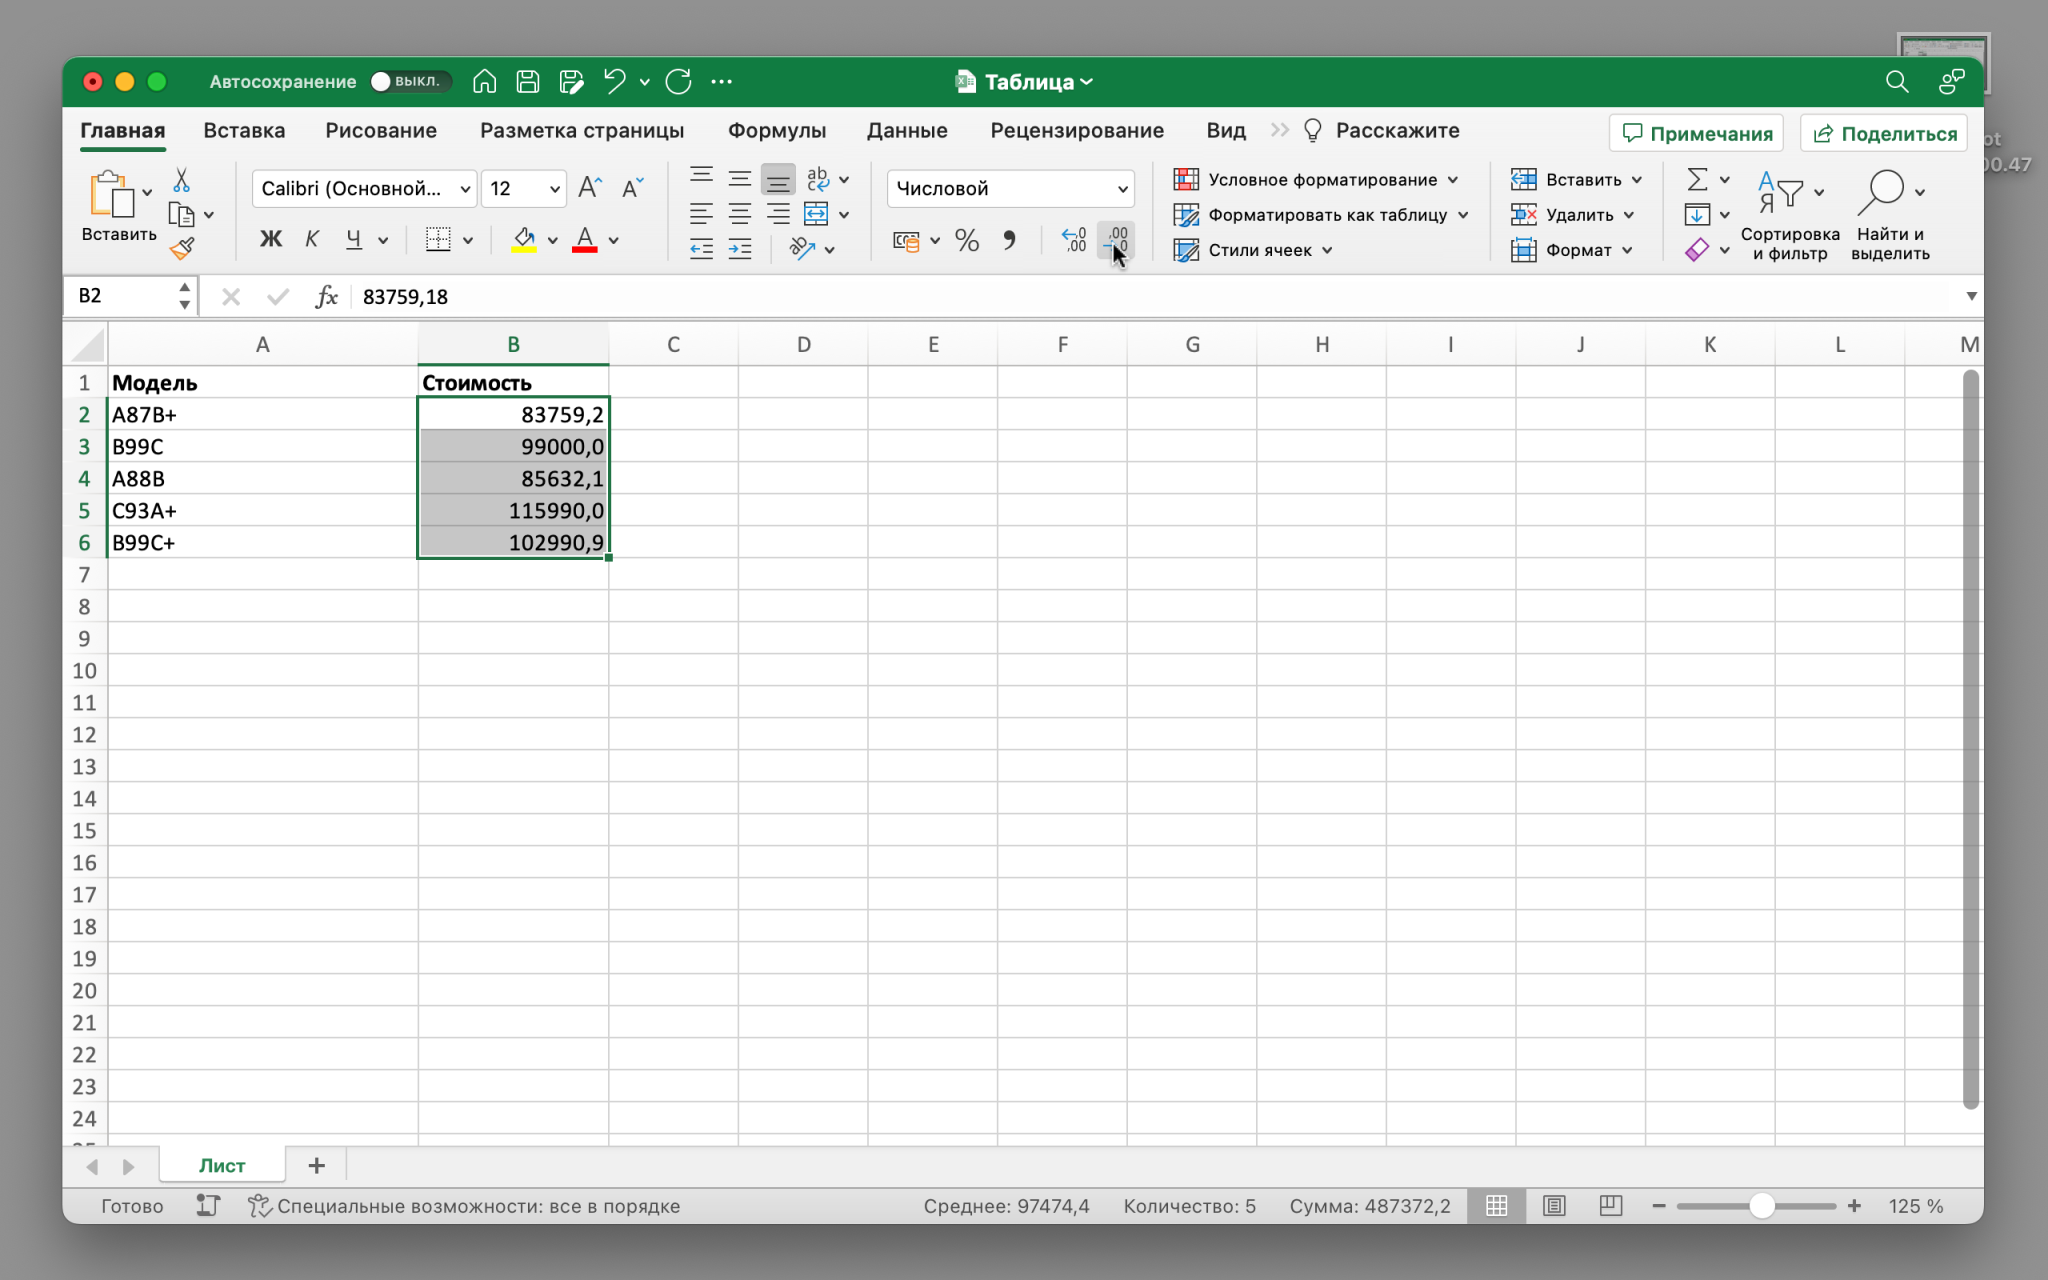Toggle bold Ж formatting

point(270,239)
